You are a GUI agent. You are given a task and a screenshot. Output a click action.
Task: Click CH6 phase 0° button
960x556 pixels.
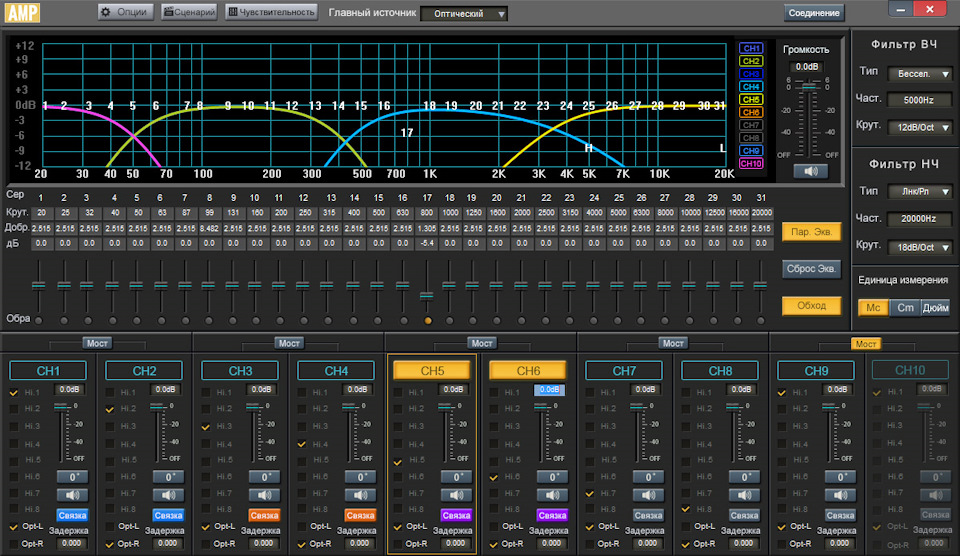(x=552, y=477)
